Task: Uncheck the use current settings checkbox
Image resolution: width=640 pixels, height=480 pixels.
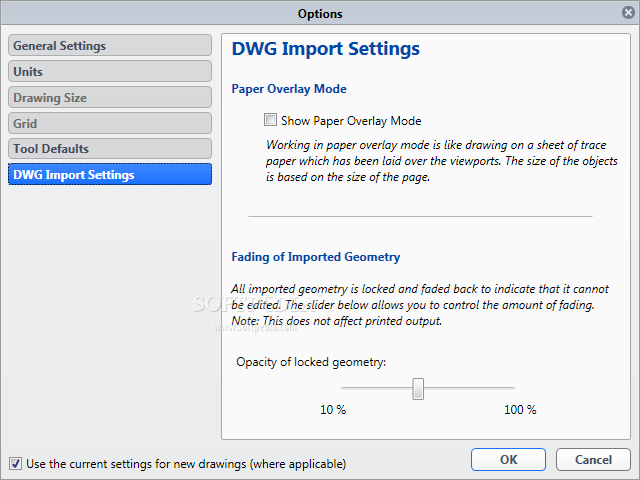Action: pos(15,463)
